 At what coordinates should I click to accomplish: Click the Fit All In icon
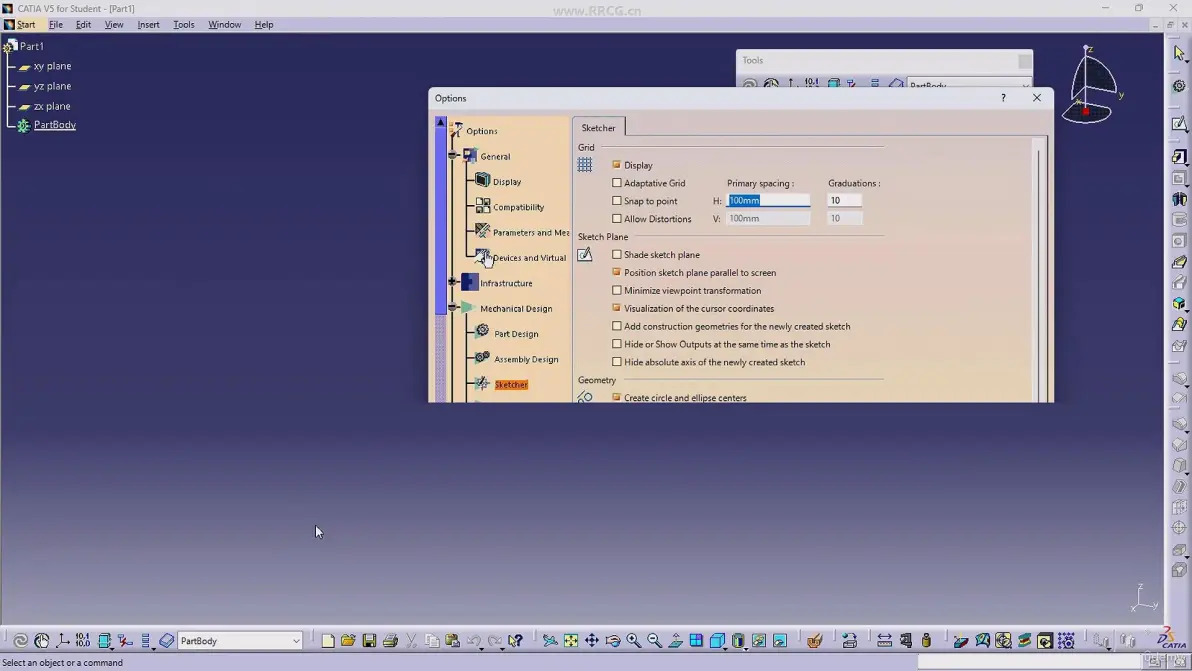pos(571,641)
